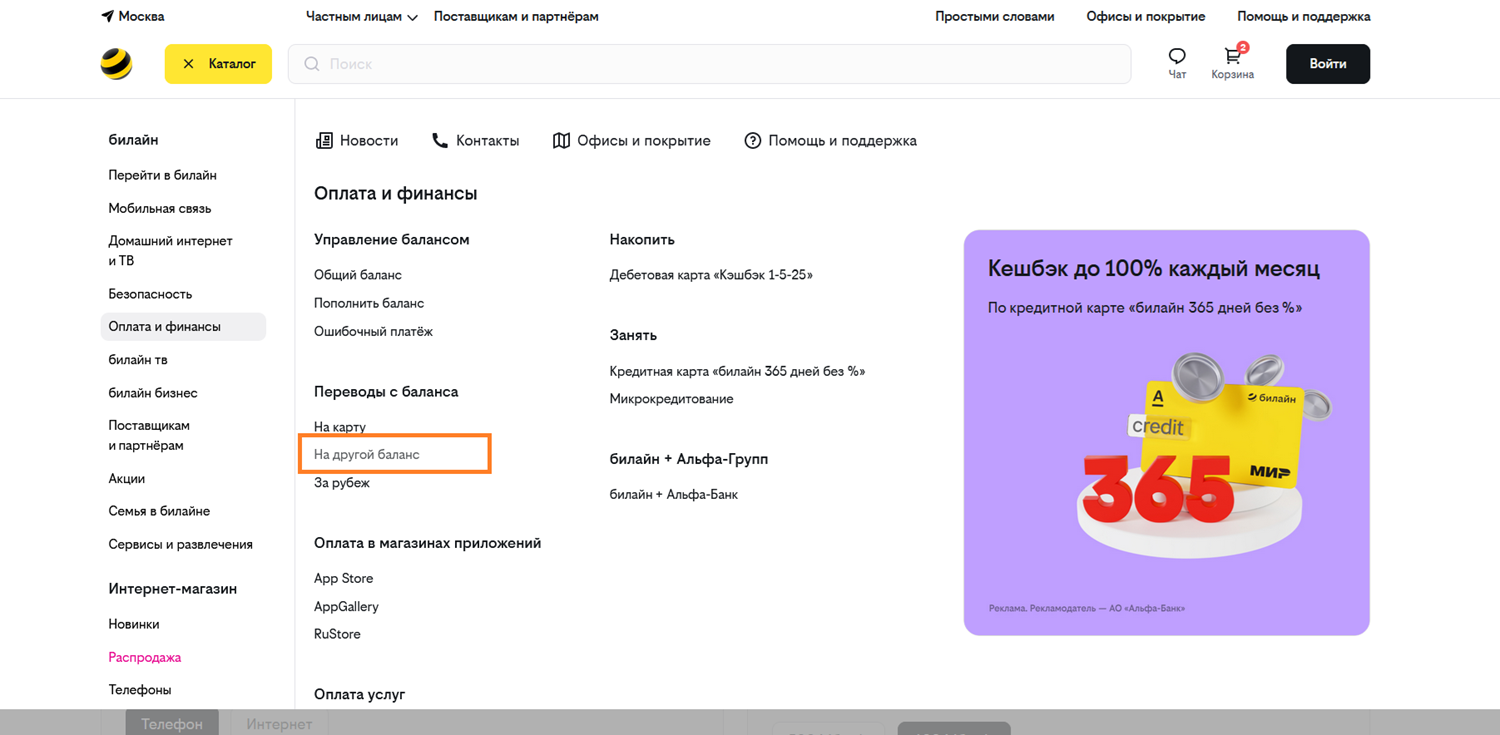Click the Войти login button
The width and height of the screenshot is (1500, 735).
tap(1328, 64)
